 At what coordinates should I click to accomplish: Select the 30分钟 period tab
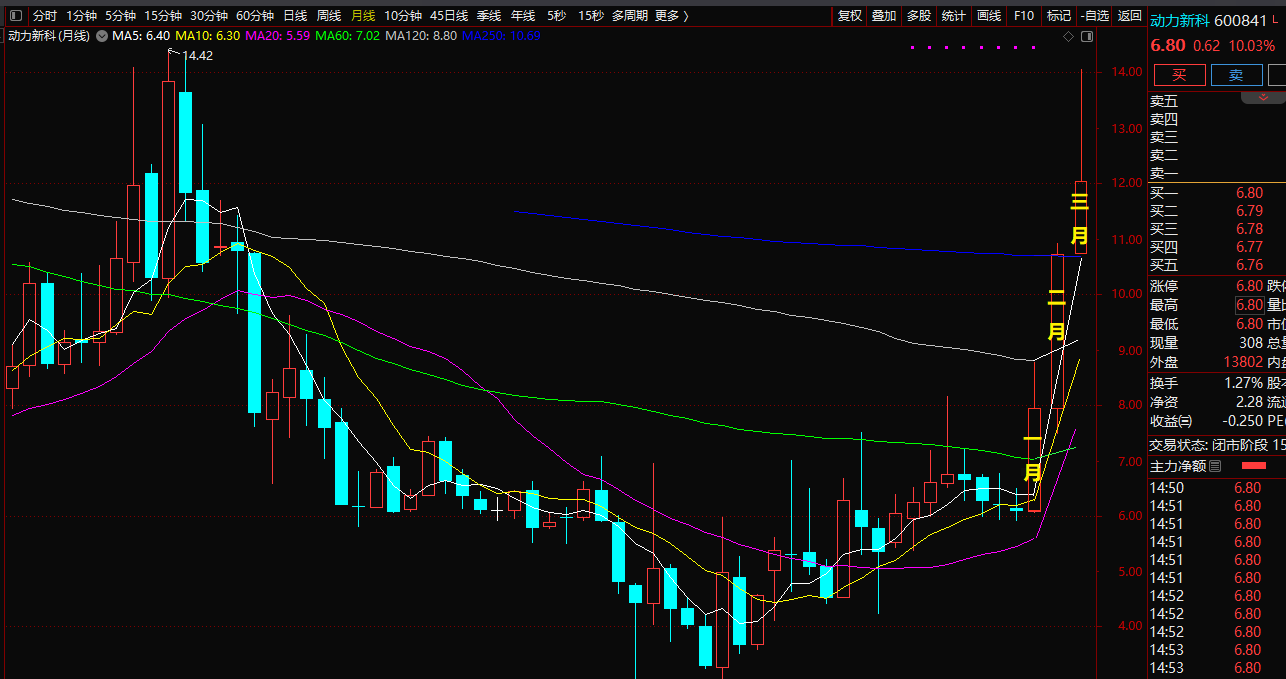[x=209, y=16]
